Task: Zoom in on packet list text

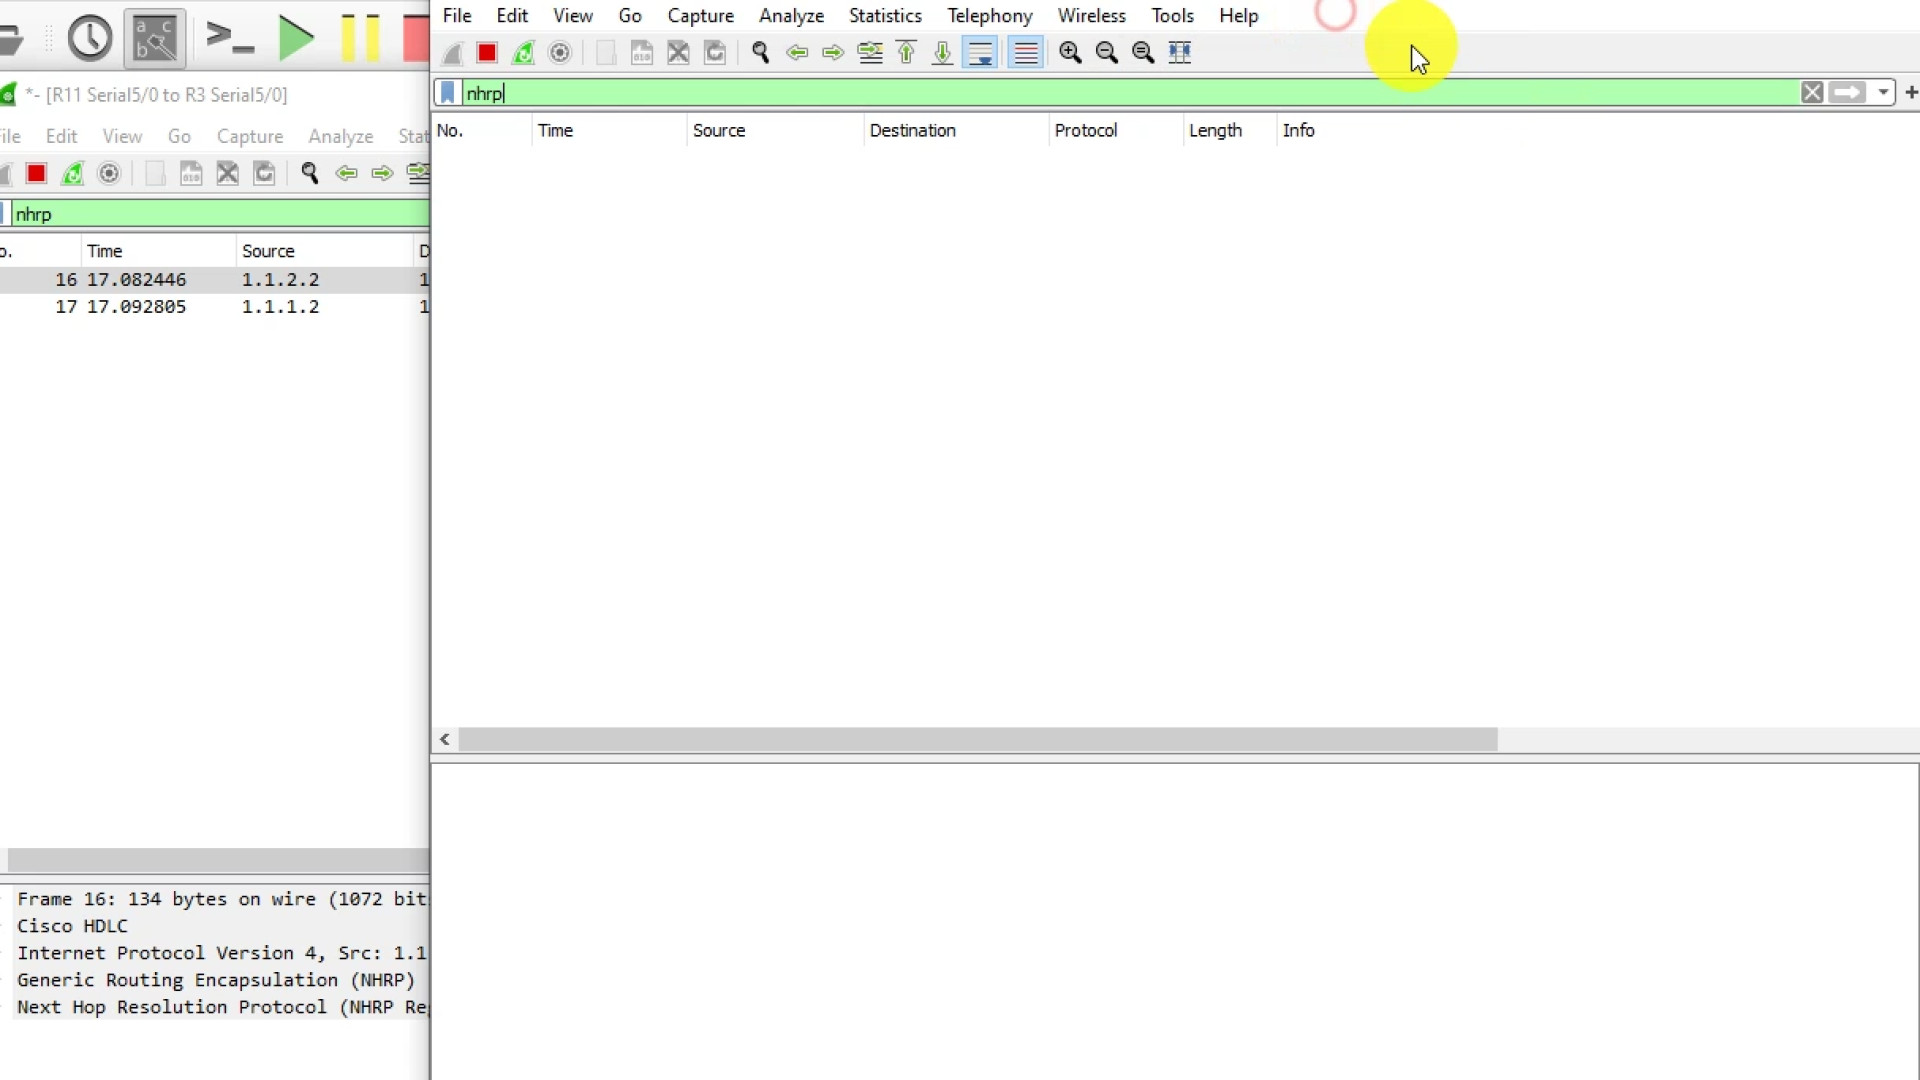Action: point(1070,53)
